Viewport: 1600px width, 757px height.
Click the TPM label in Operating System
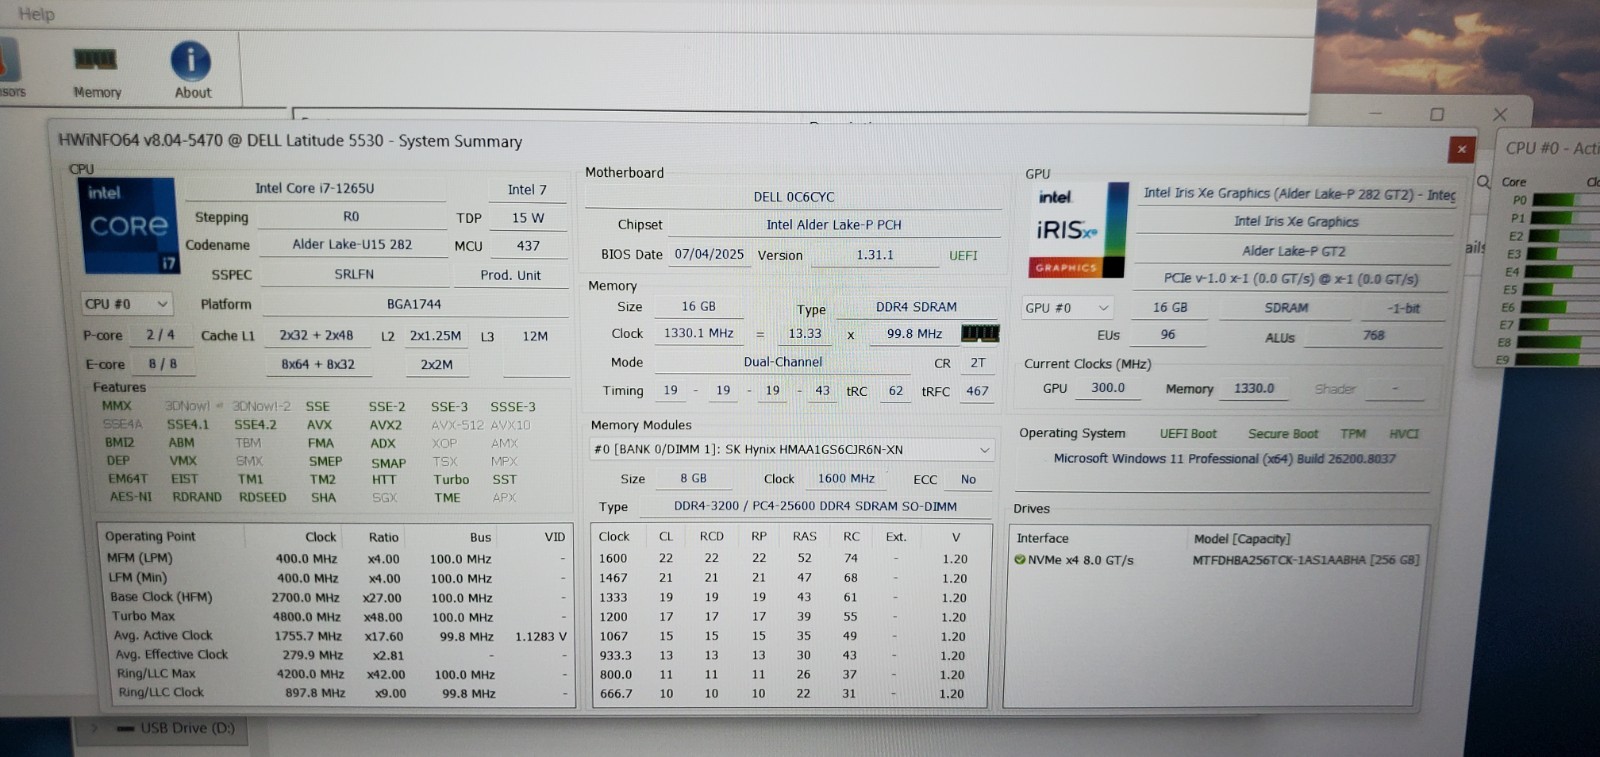click(x=1353, y=434)
